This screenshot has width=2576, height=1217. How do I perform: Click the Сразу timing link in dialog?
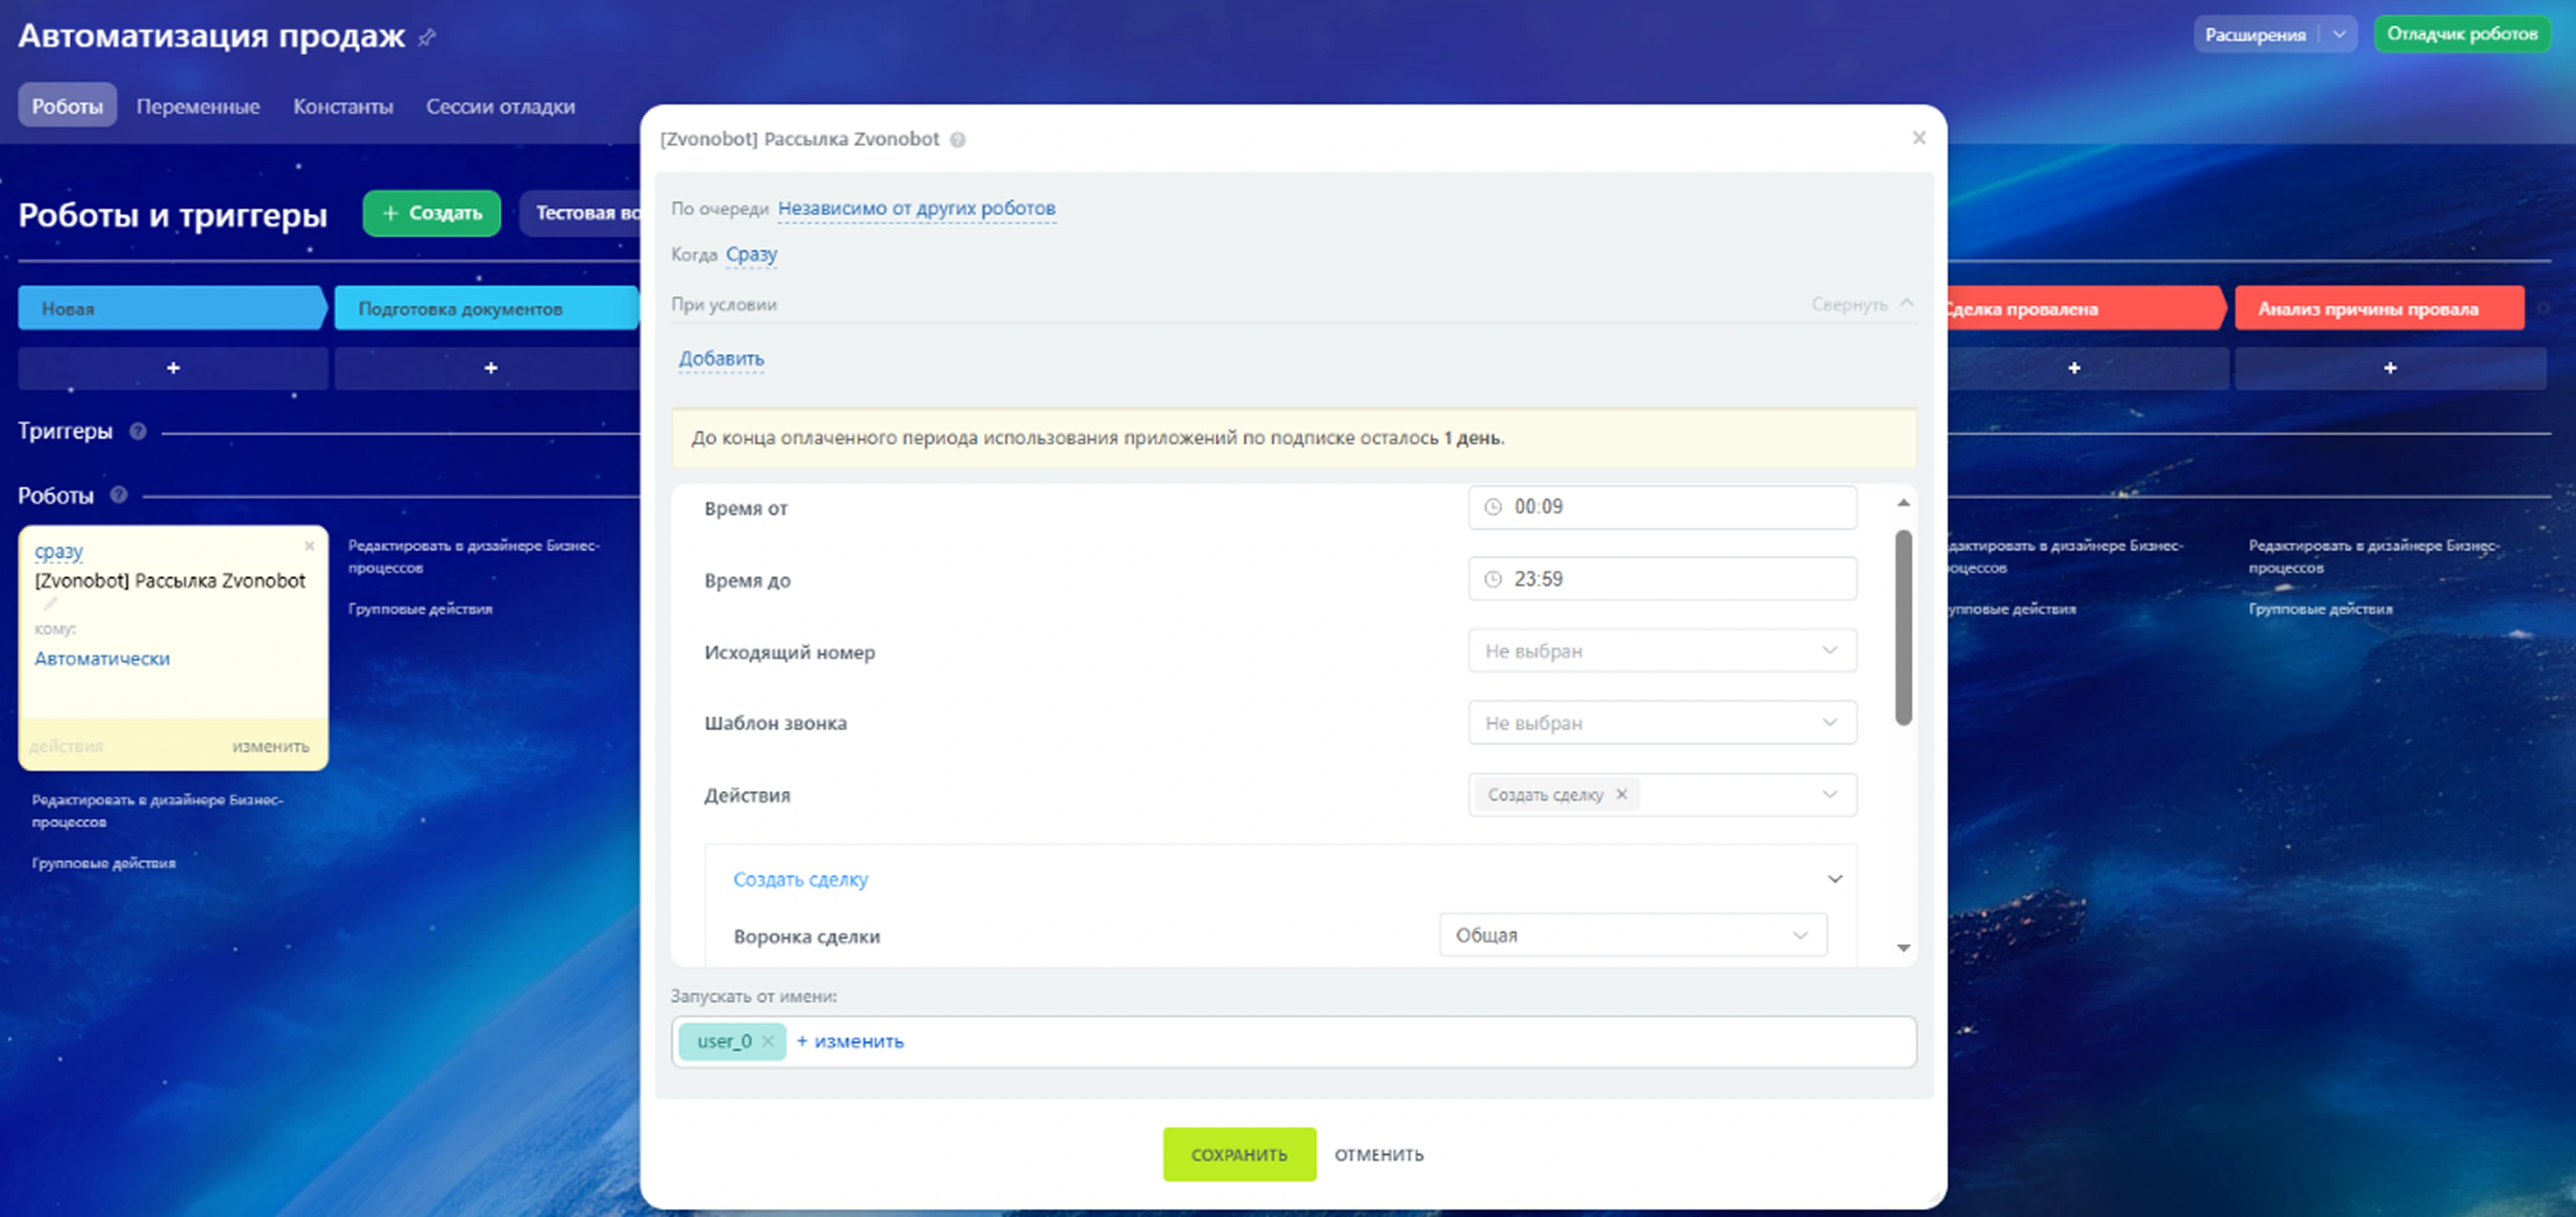(x=751, y=254)
